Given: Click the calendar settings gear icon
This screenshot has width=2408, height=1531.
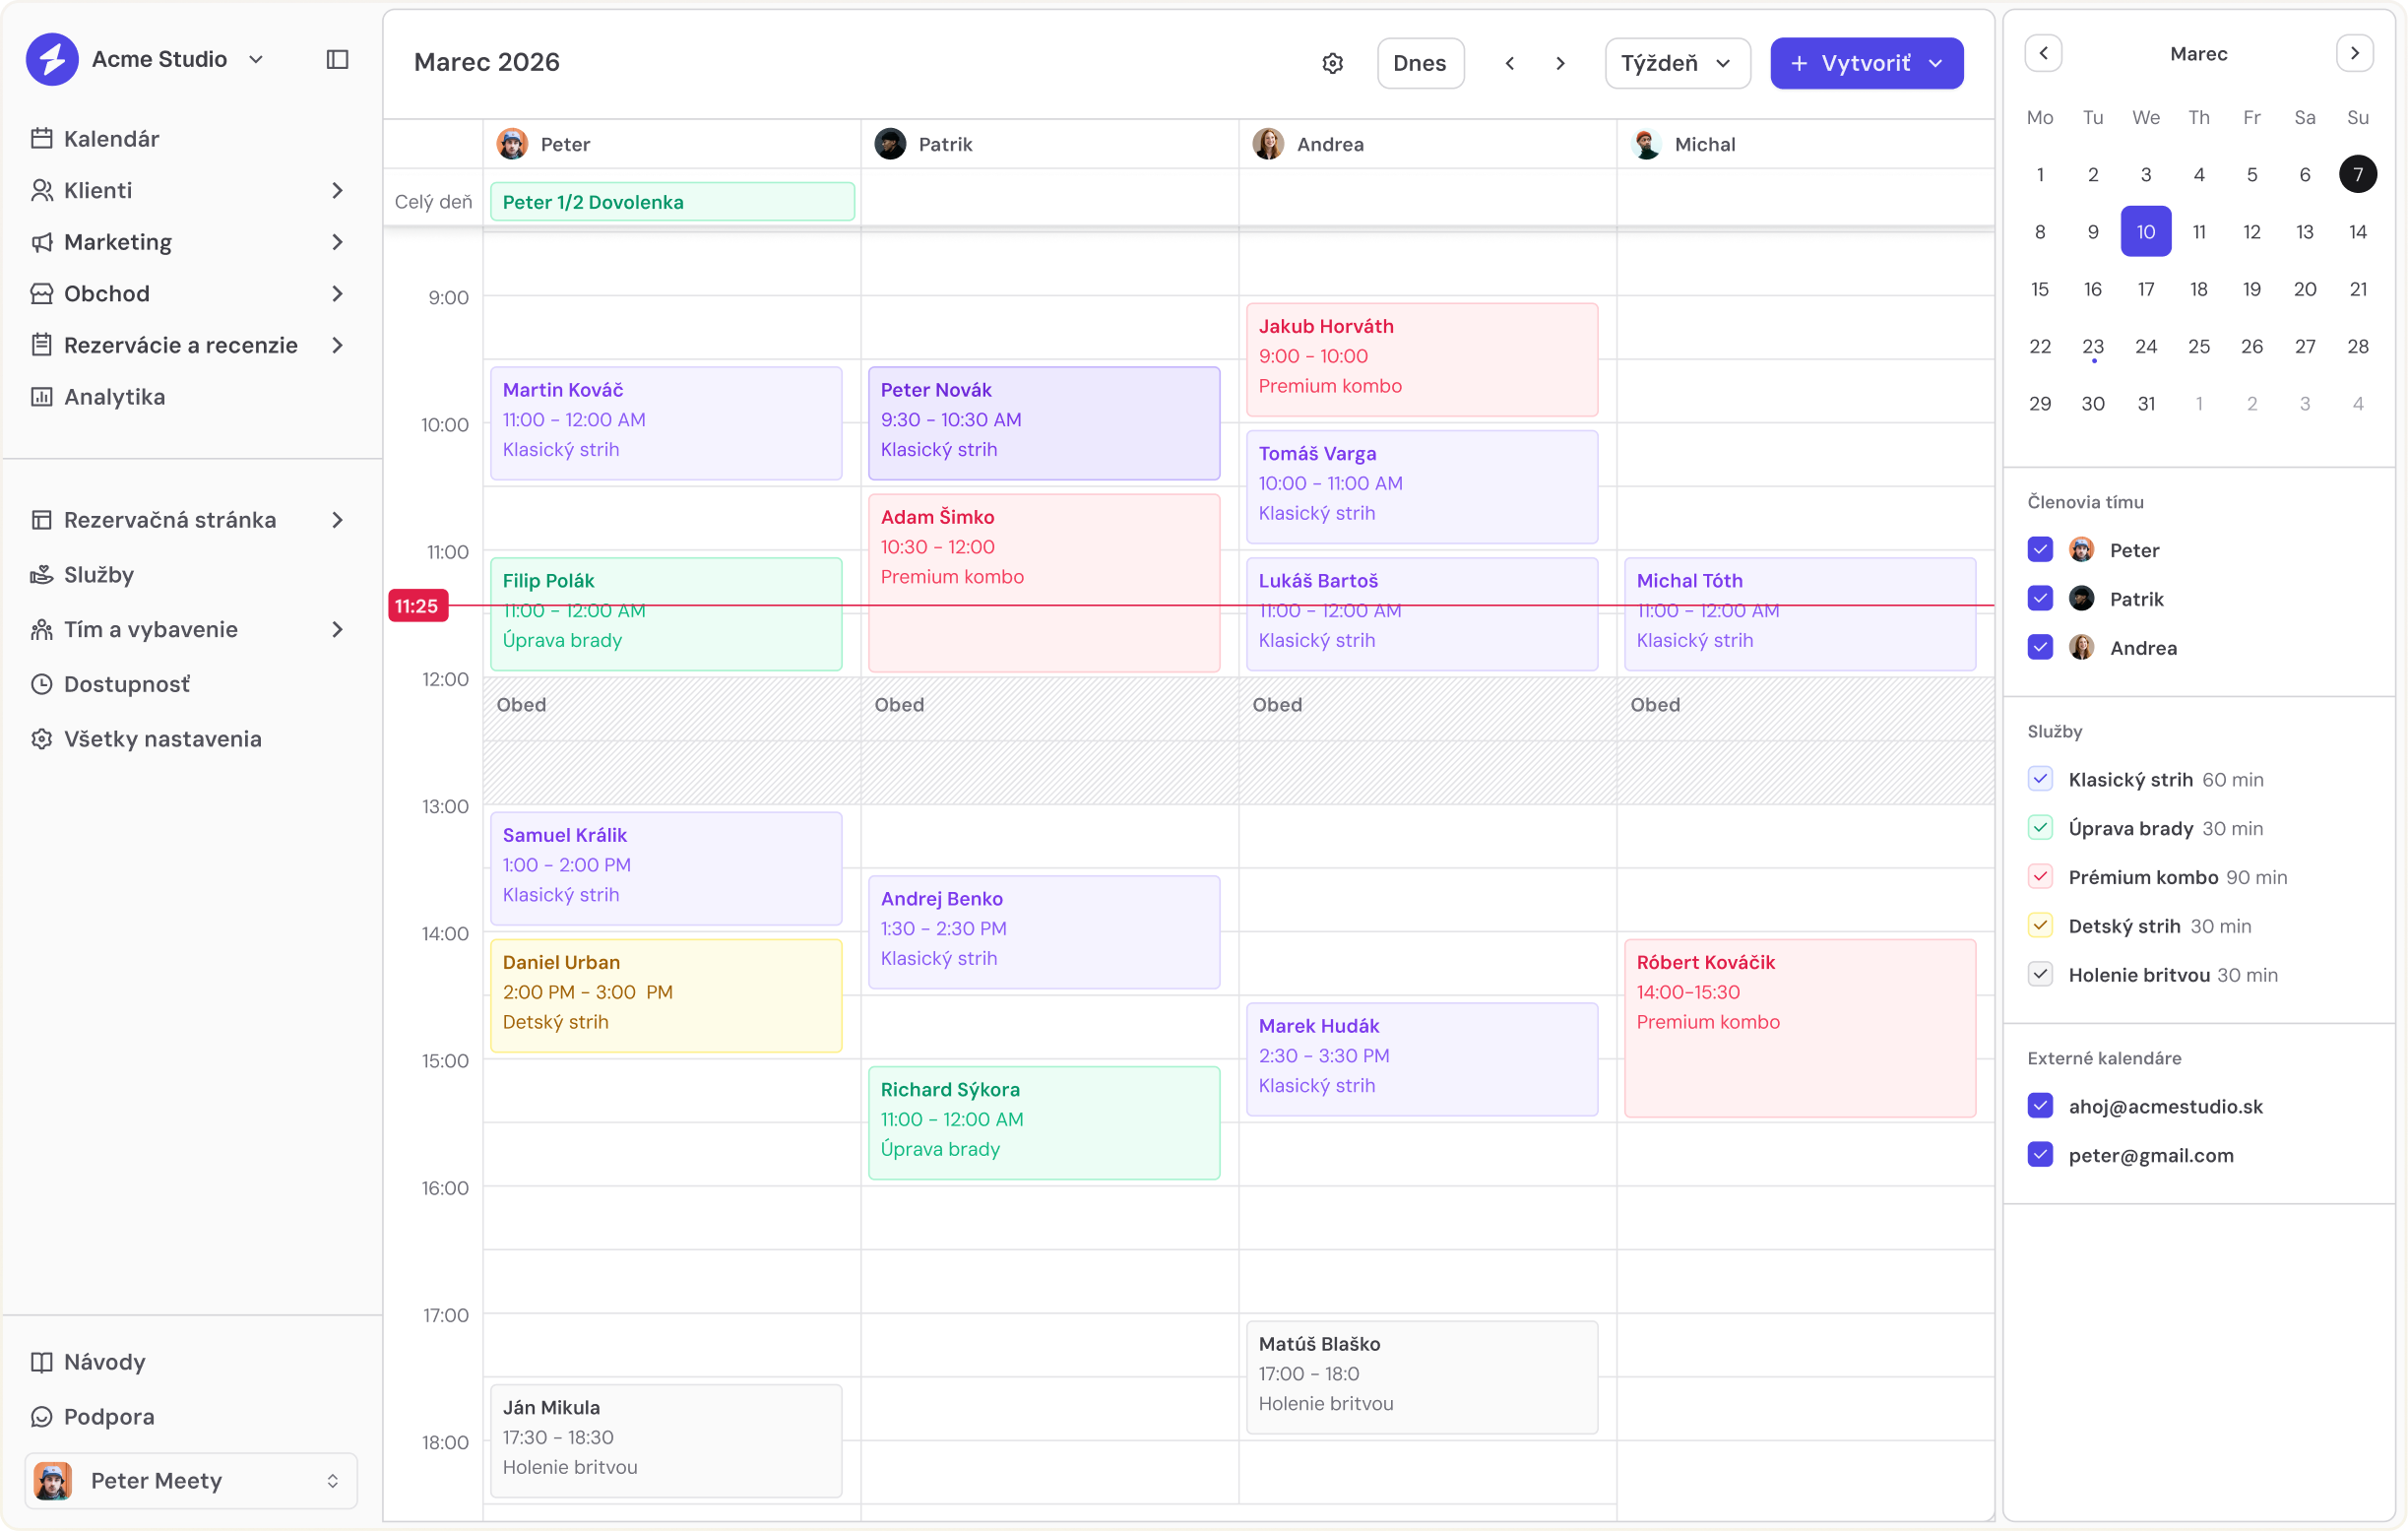Looking at the screenshot, I should pos(1332,63).
